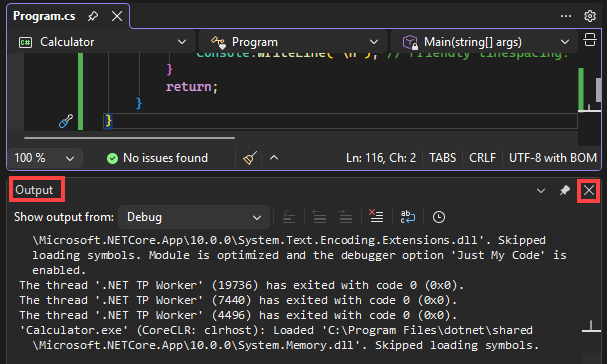Viewport: 607px width, 364px height.
Task: Click the highlighted closing brace on line 116
Action: pos(108,121)
